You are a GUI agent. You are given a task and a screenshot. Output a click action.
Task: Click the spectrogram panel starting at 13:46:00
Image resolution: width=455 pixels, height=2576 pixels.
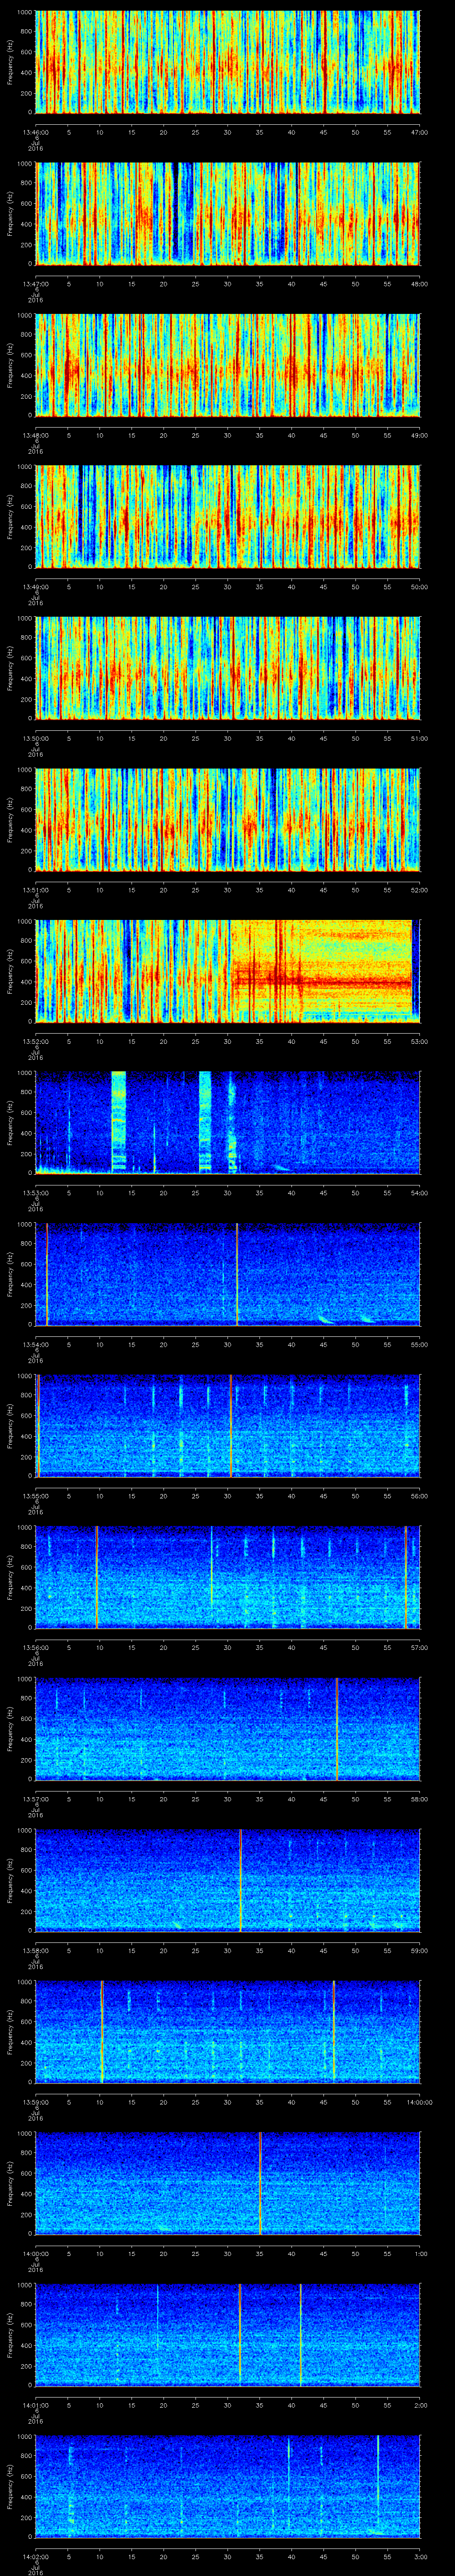tap(228, 62)
